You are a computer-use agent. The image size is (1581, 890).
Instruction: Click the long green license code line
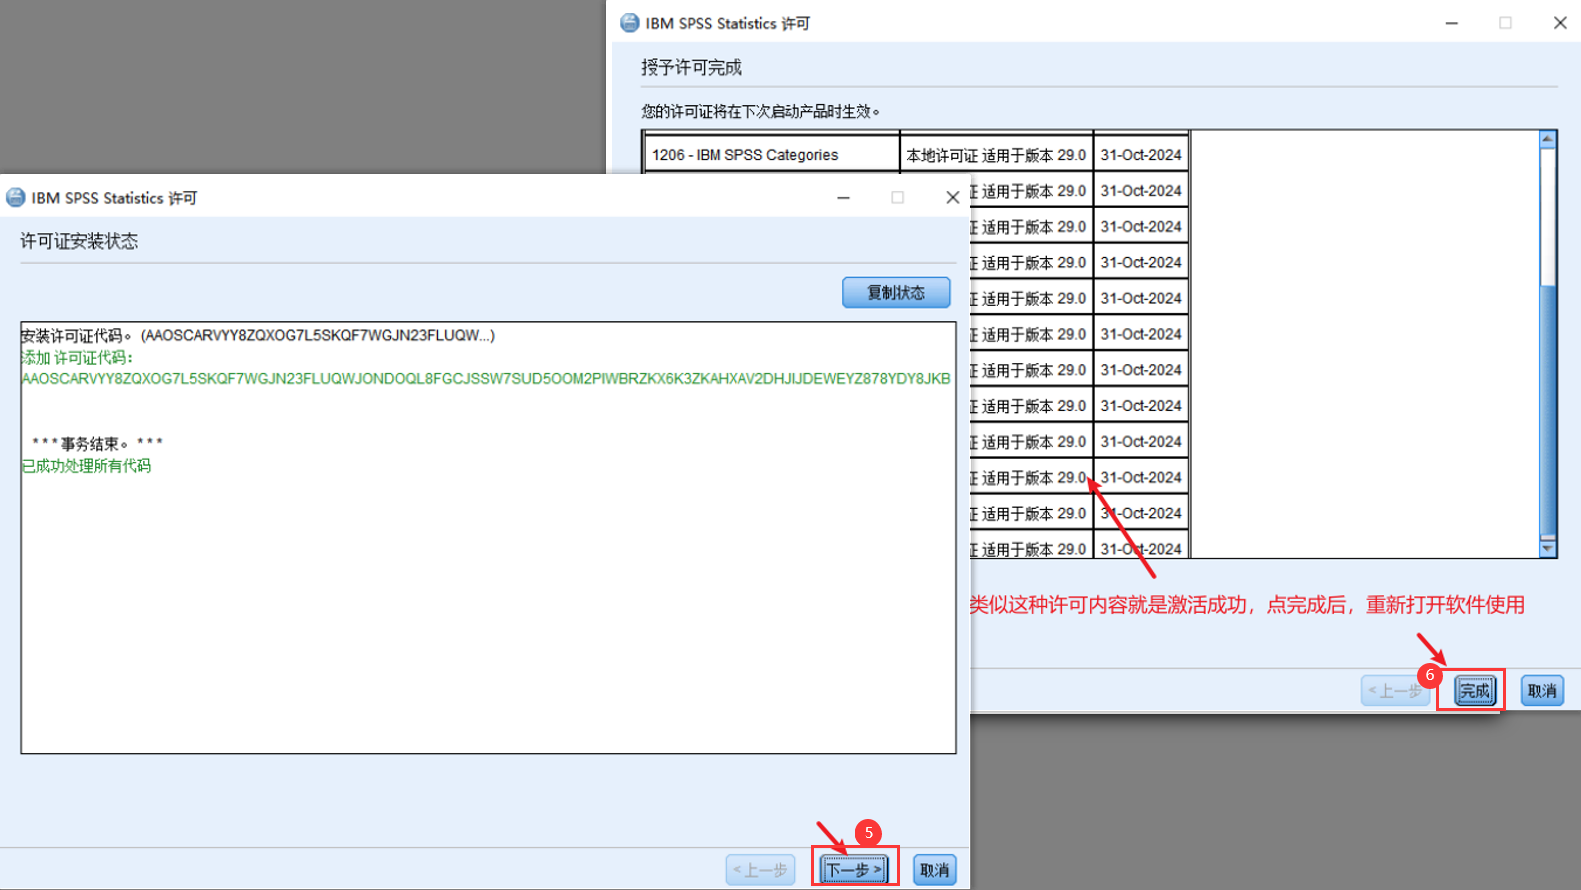tap(486, 379)
